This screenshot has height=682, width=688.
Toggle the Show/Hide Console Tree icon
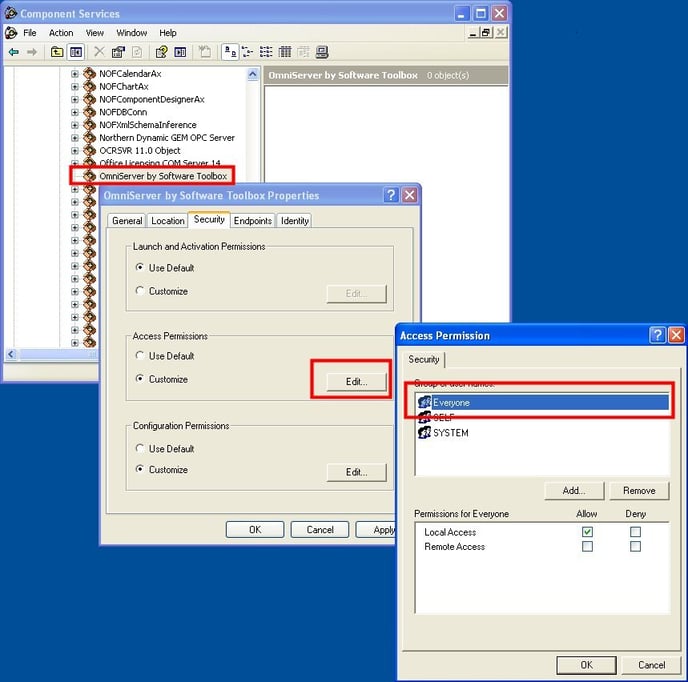76,52
